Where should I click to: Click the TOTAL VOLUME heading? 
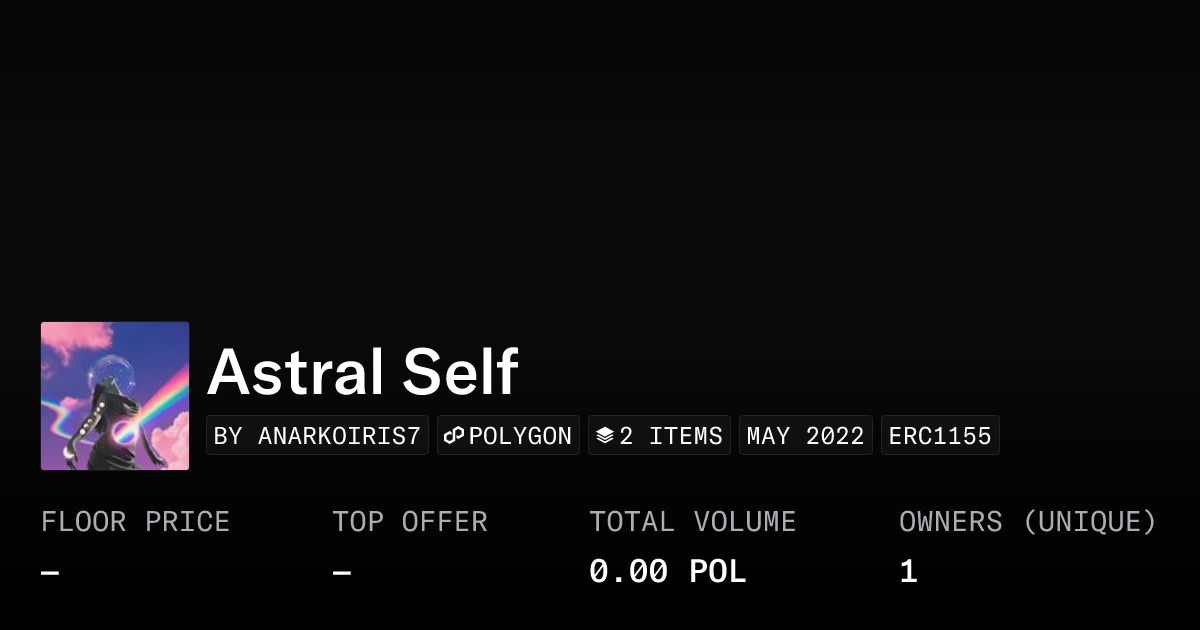point(692,522)
